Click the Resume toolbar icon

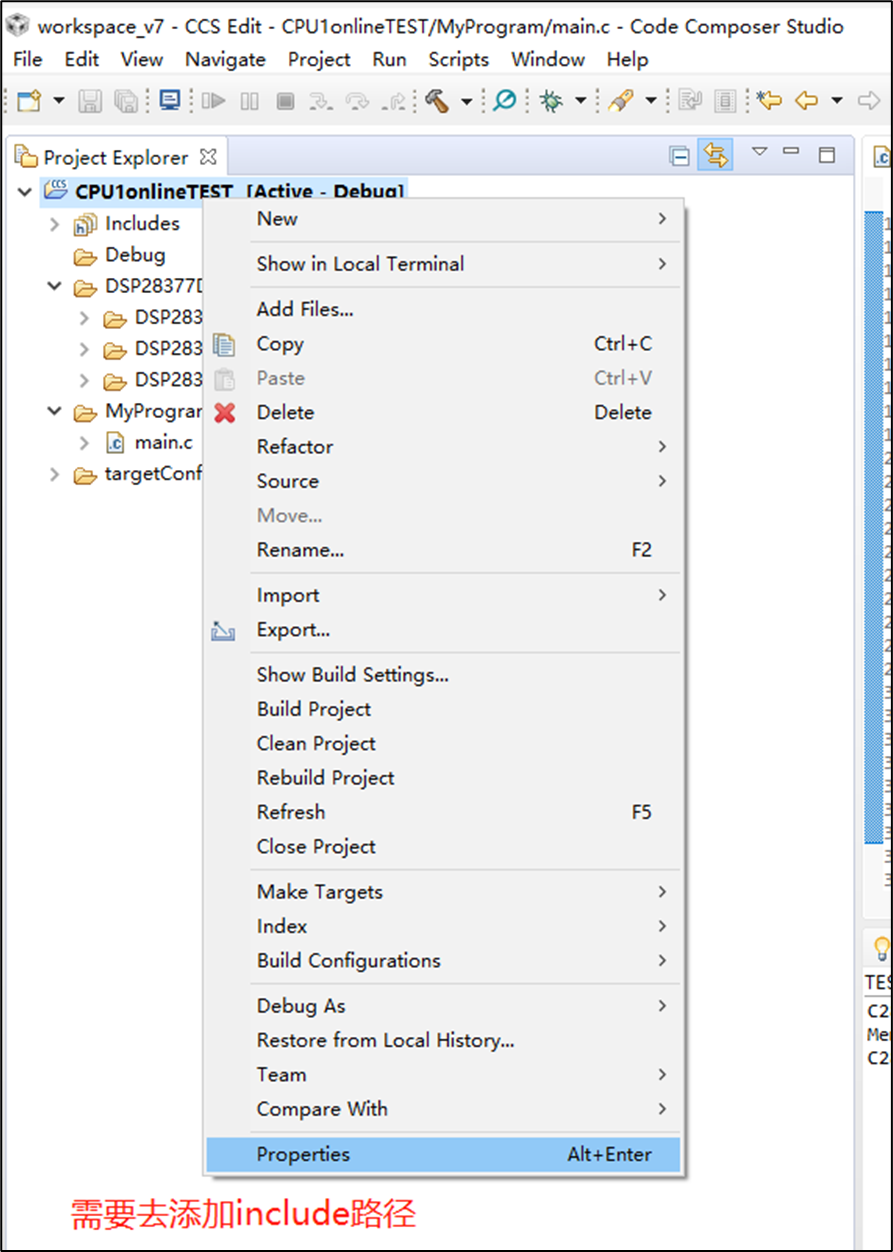(213, 101)
